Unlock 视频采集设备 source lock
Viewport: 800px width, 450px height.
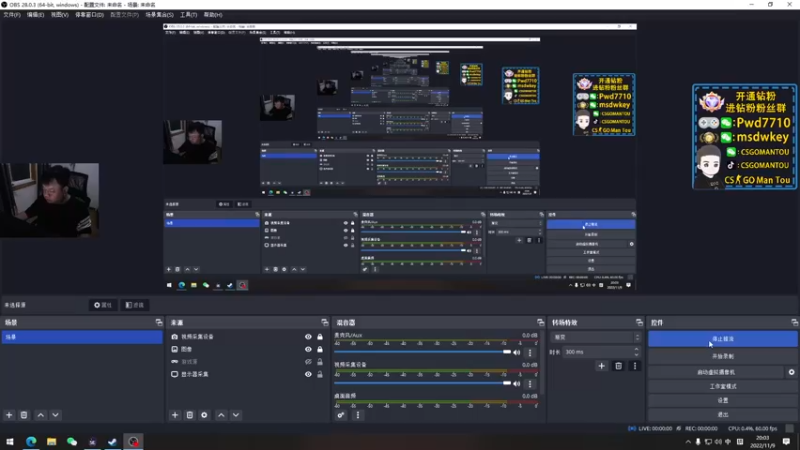pos(320,337)
